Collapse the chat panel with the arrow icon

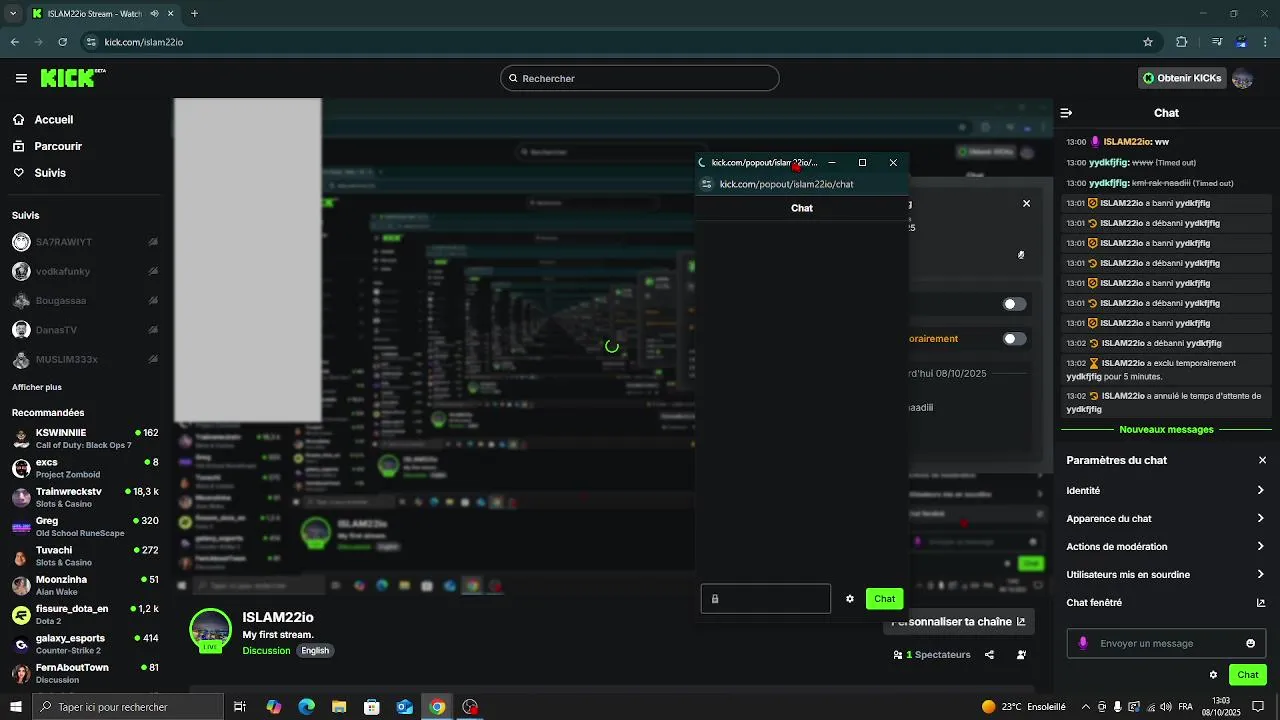point(1066,113)
